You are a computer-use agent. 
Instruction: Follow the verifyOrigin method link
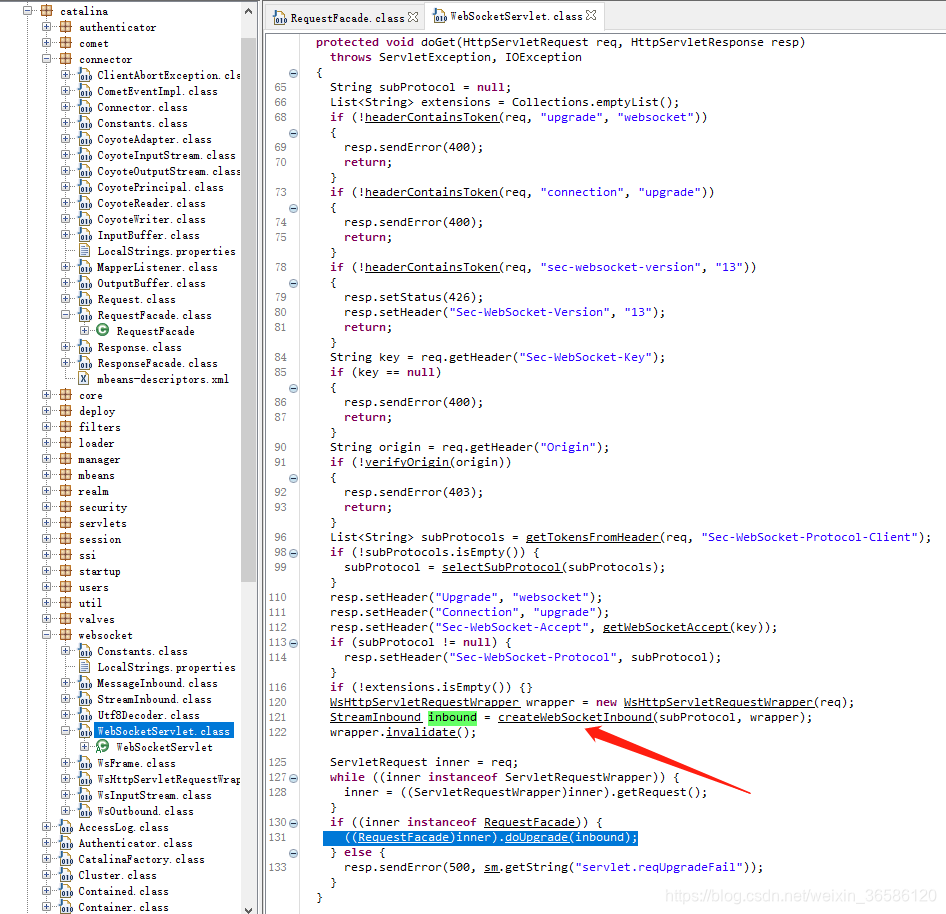point(407,462)
